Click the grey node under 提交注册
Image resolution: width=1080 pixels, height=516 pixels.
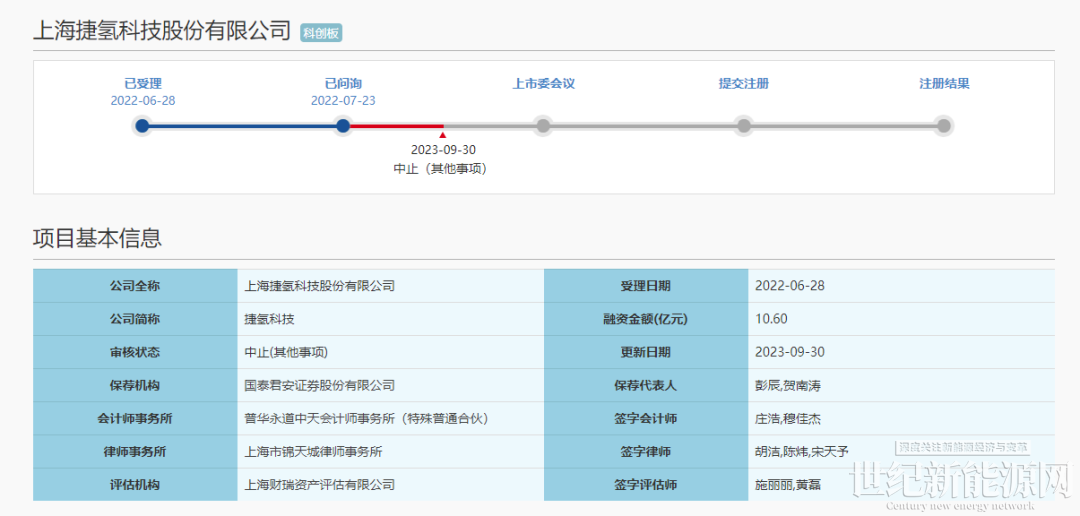coord(744,126)
